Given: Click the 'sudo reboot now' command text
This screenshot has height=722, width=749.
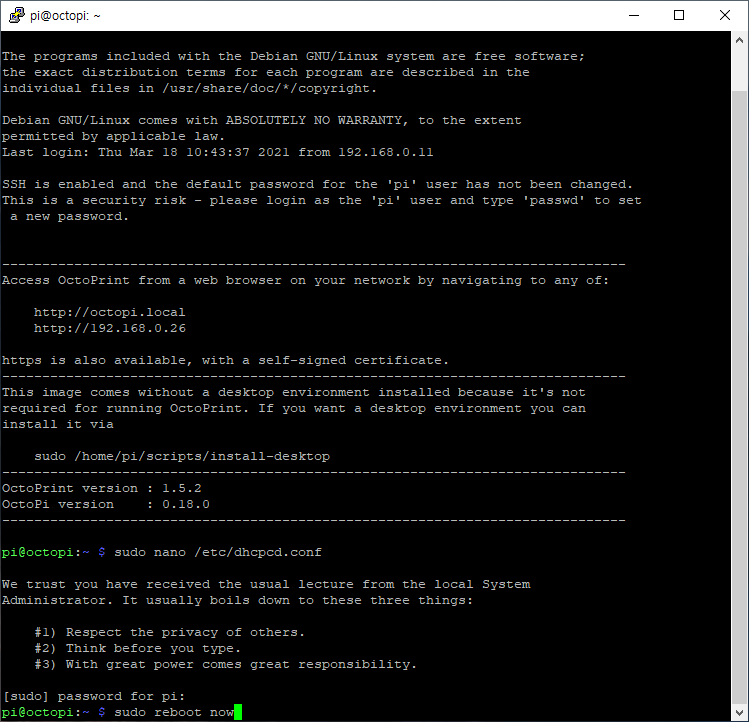Looking at the screenshot, I should [x=174, y=712].
